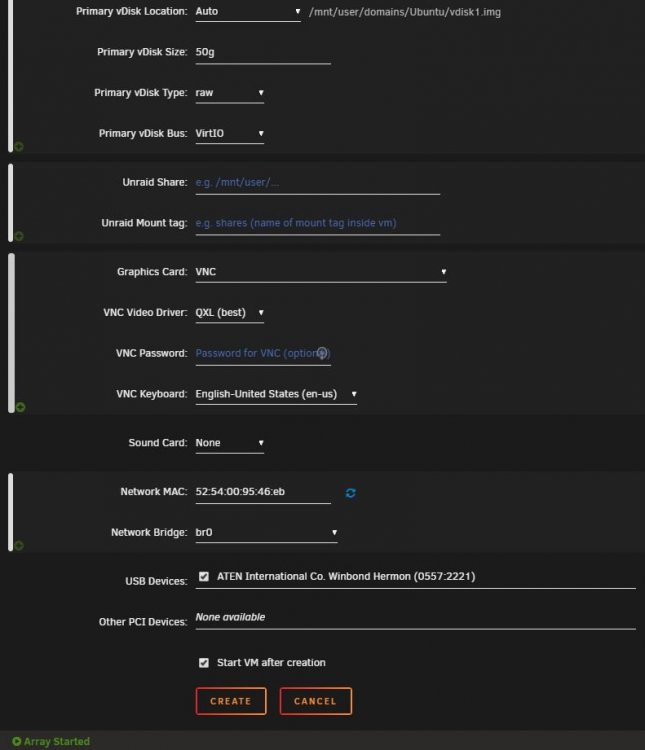Viewport: 645px width, 750px height.
Task: Click the 'None available' PCI devices text
Action: coord(230,617)
